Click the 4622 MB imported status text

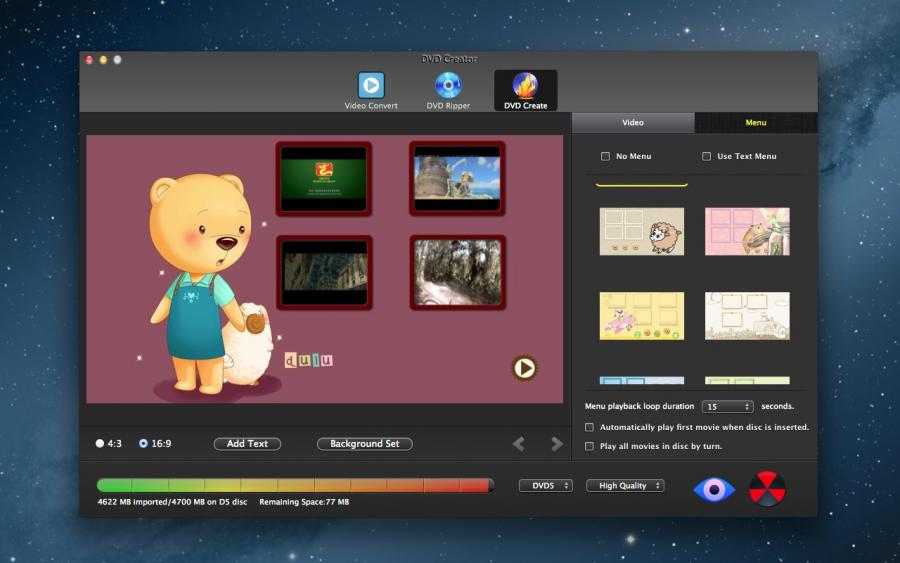172,502
